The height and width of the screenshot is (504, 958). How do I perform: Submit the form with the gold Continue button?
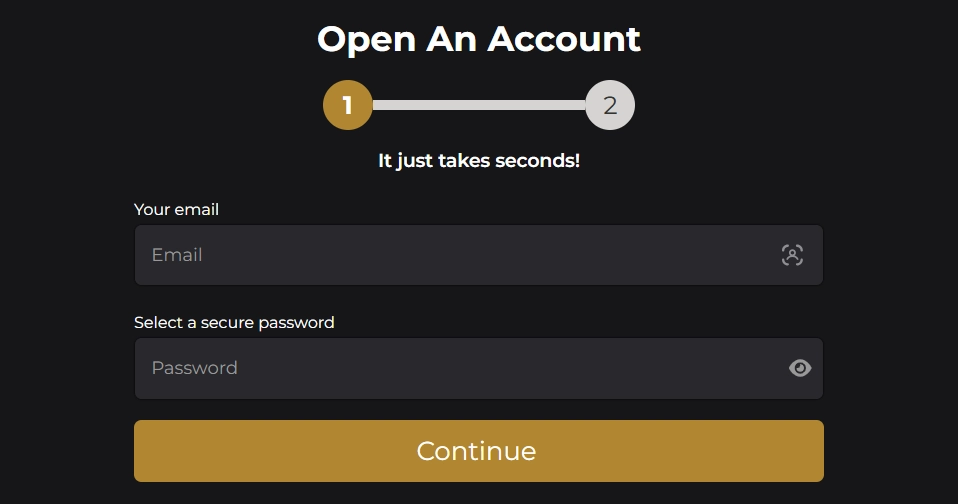point(479,451)
